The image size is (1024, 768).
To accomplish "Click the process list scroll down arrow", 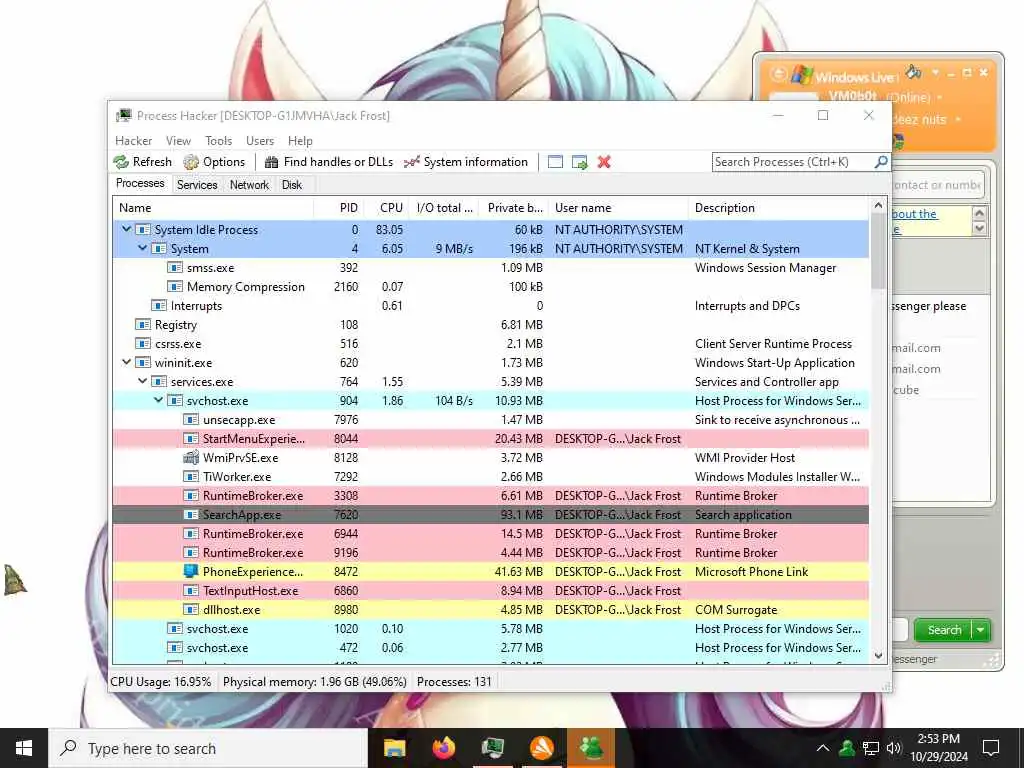I will coord(878,656).
